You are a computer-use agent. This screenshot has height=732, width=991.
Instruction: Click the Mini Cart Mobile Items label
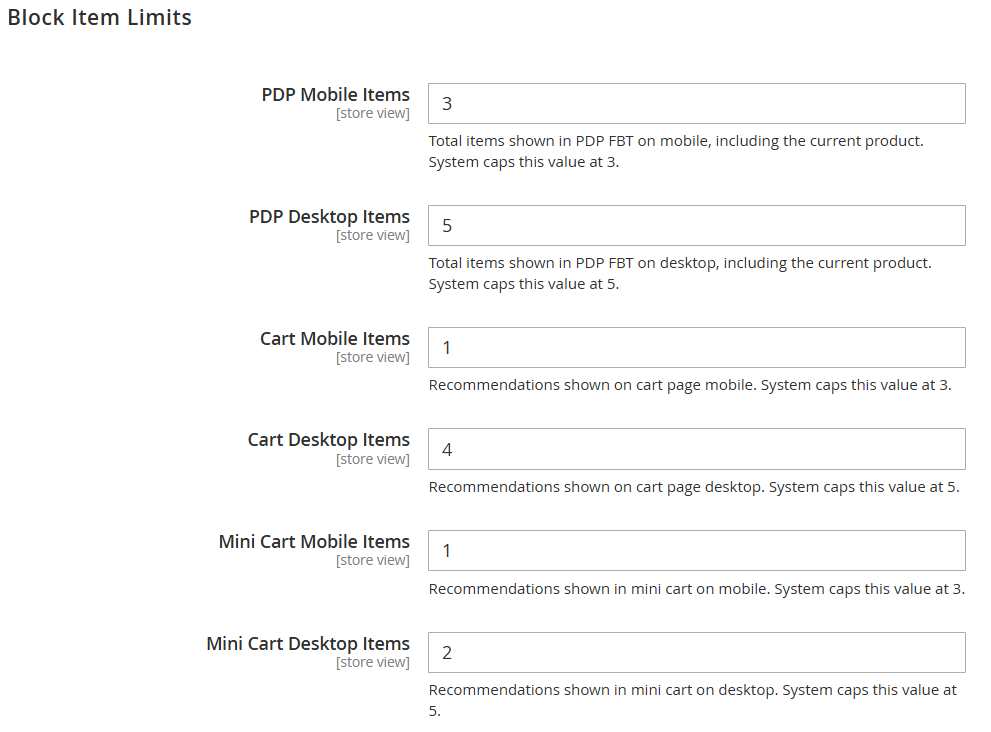coord(314,542)
